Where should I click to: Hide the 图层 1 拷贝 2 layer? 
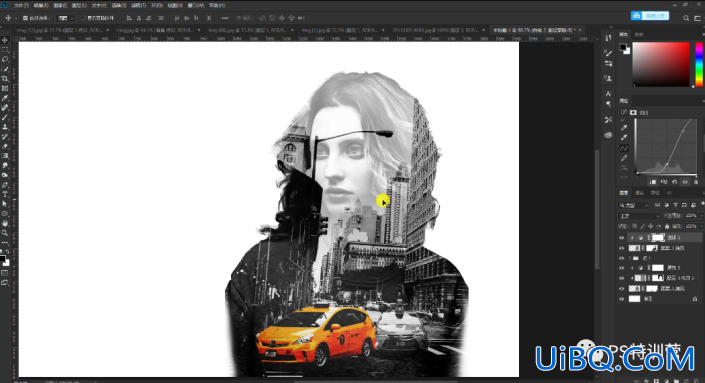[622, 278]
